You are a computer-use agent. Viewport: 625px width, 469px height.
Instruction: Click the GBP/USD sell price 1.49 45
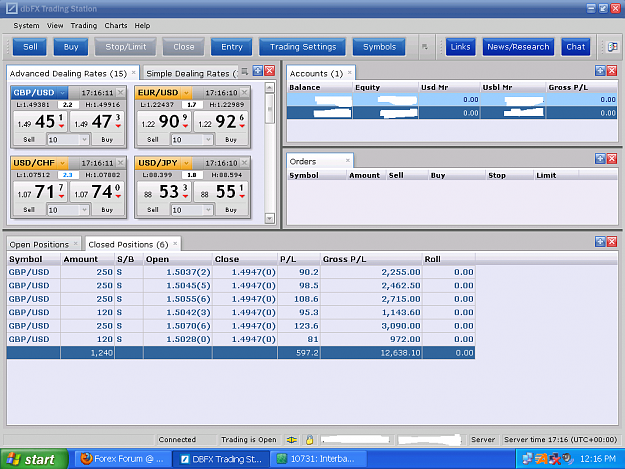pyautogui.click(x=41, y=122)
